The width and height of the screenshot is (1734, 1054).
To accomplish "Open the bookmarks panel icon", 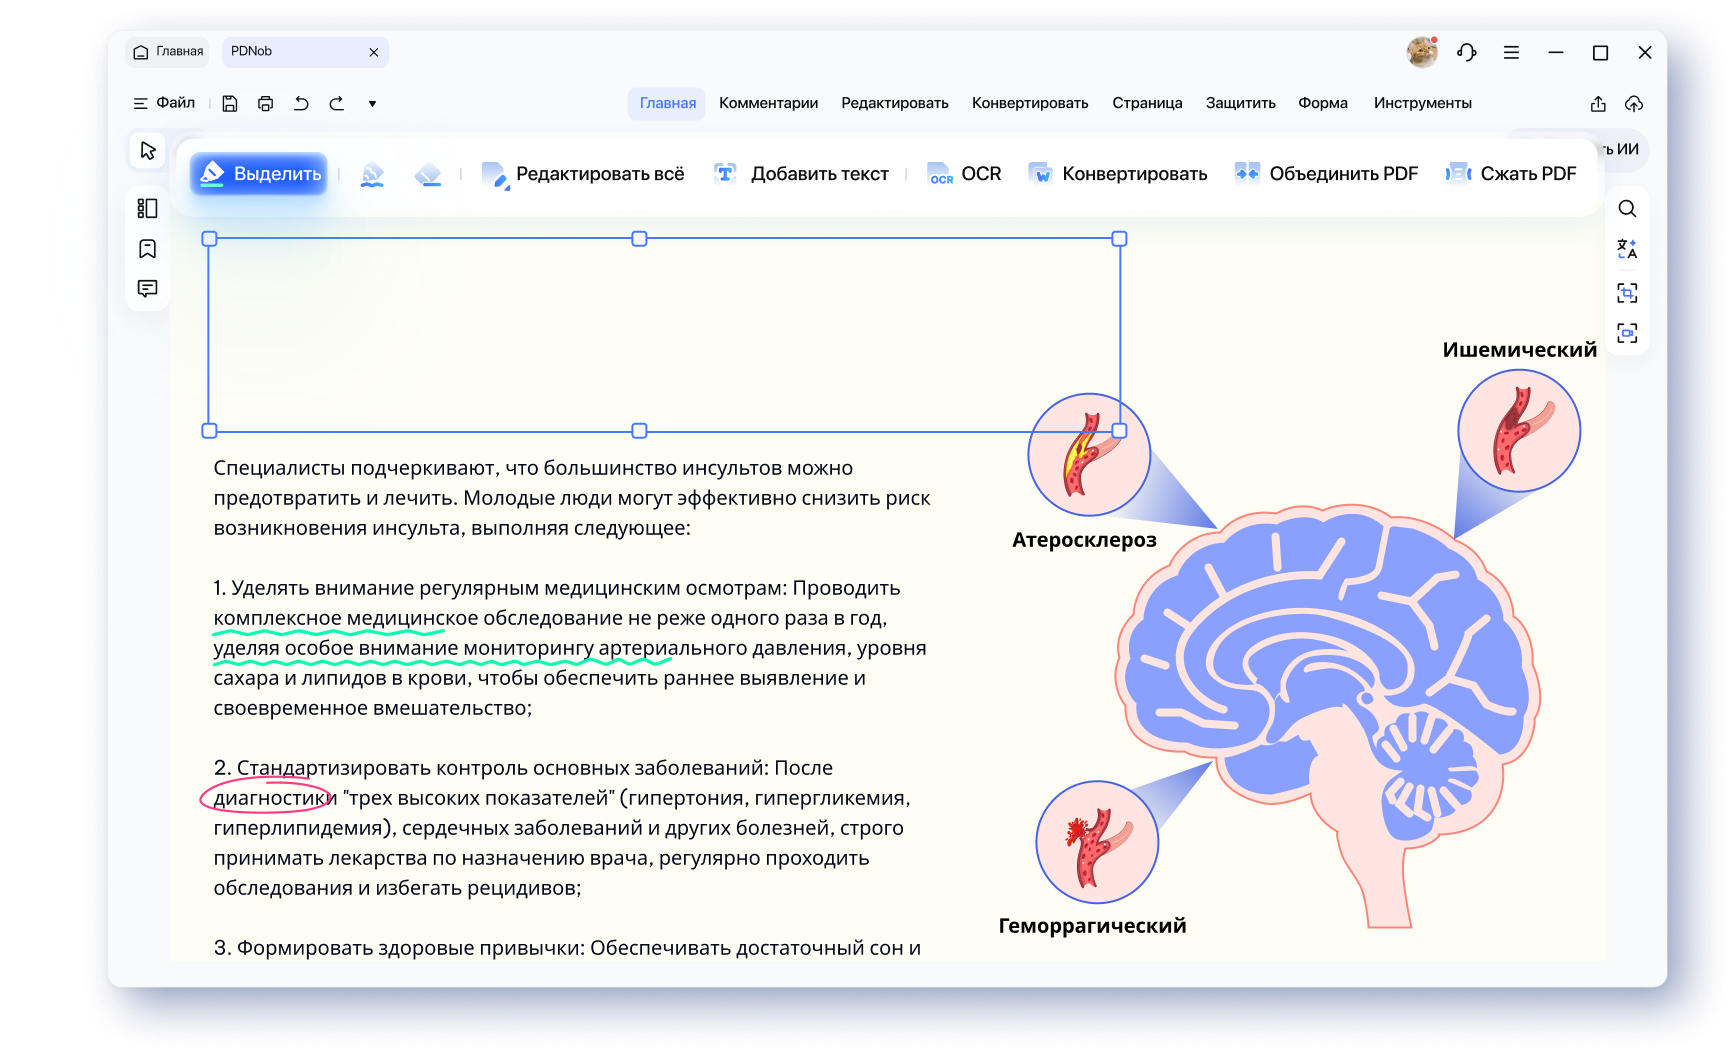I will pos(148,249).
